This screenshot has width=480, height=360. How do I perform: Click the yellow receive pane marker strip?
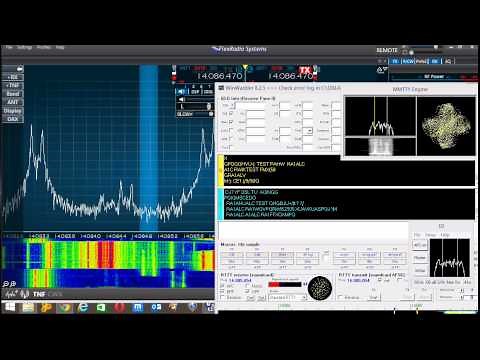click(220, 171)
